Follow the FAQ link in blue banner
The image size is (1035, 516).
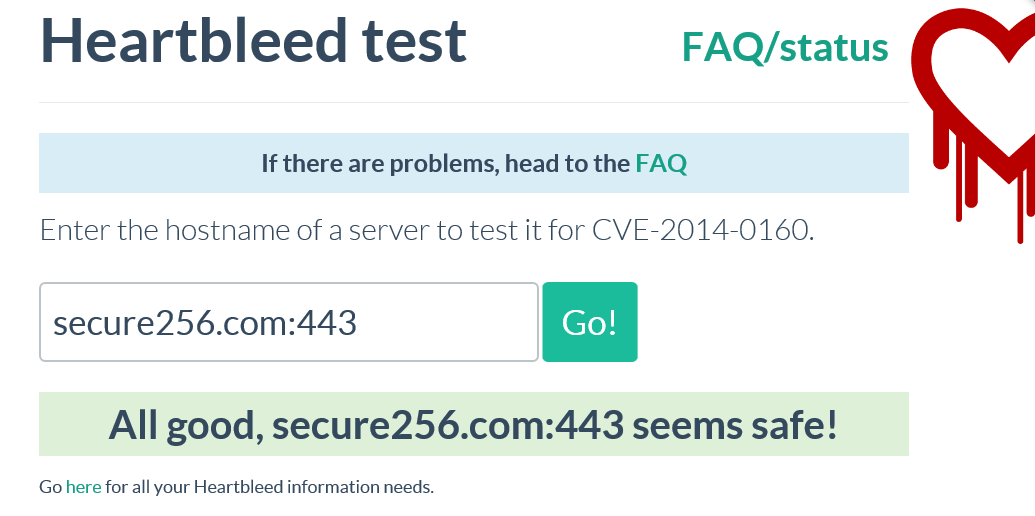pos(661,163)
